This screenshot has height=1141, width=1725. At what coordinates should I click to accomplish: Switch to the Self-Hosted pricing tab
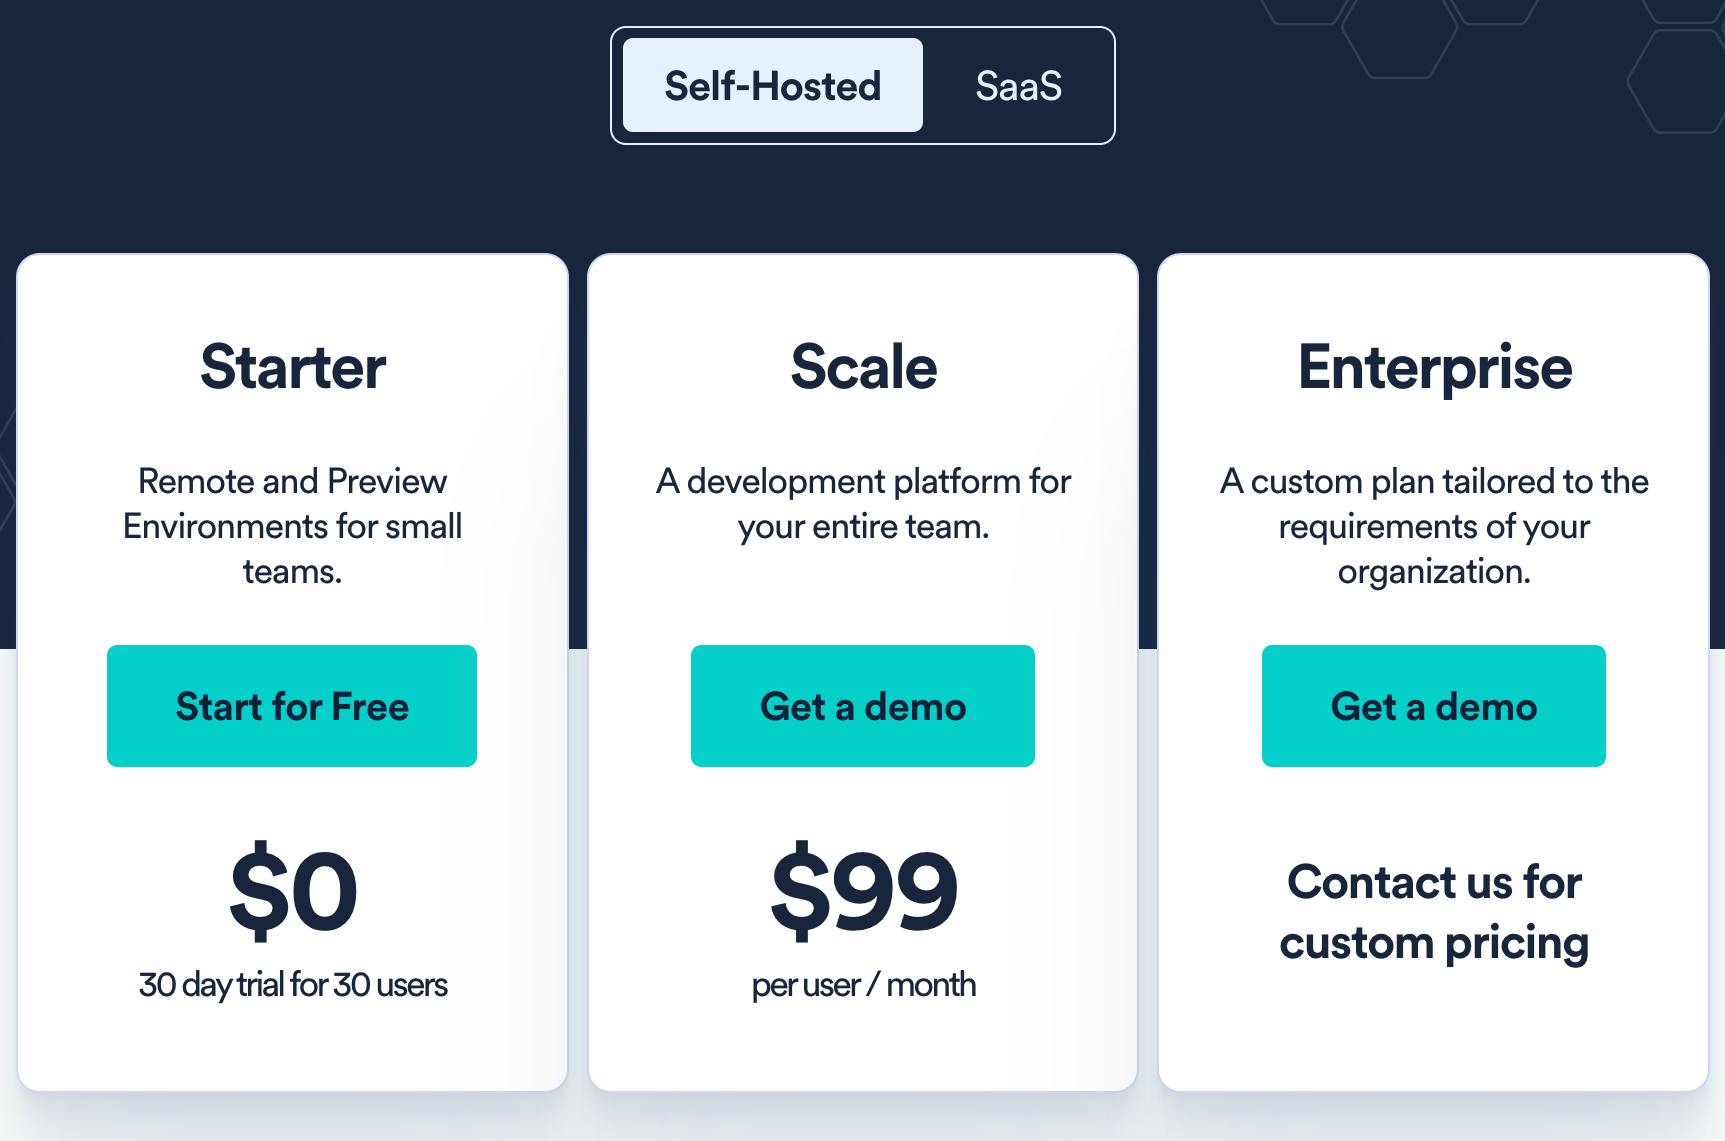point(772,86)
